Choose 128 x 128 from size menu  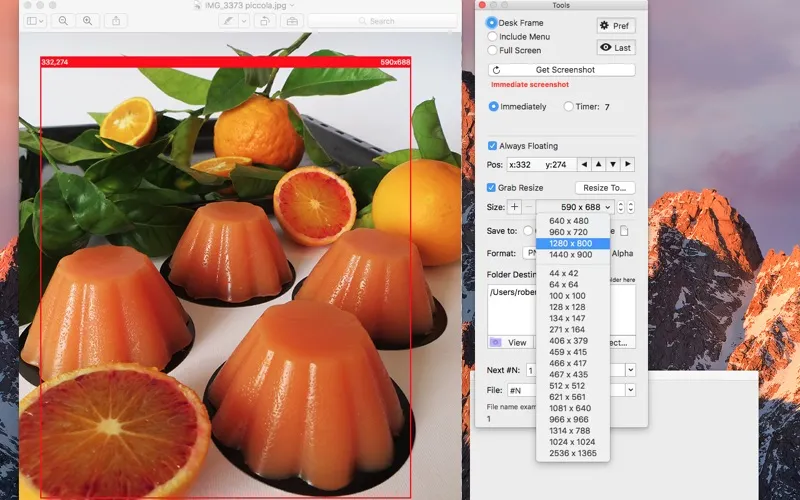tap(573, 307)
